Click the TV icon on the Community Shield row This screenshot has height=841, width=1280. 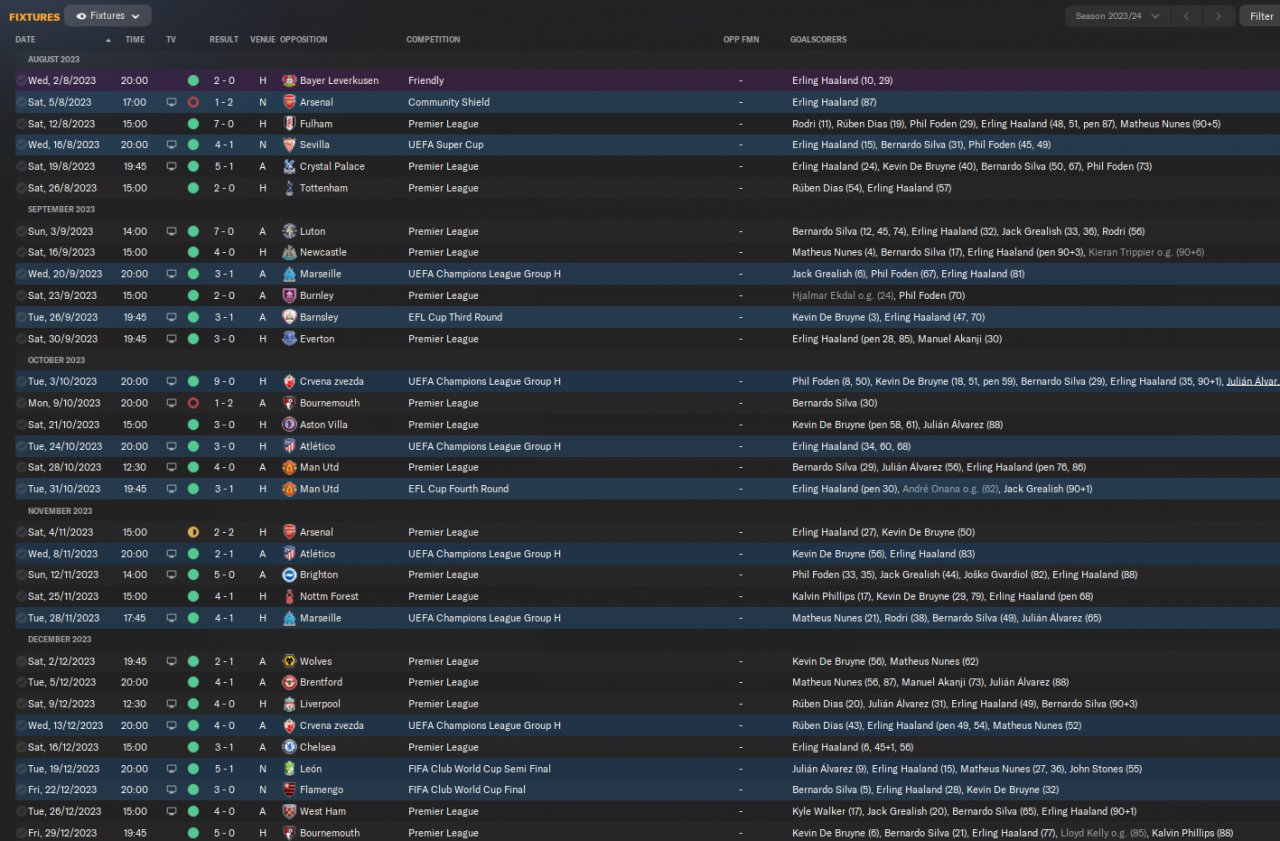pos(171,102)
